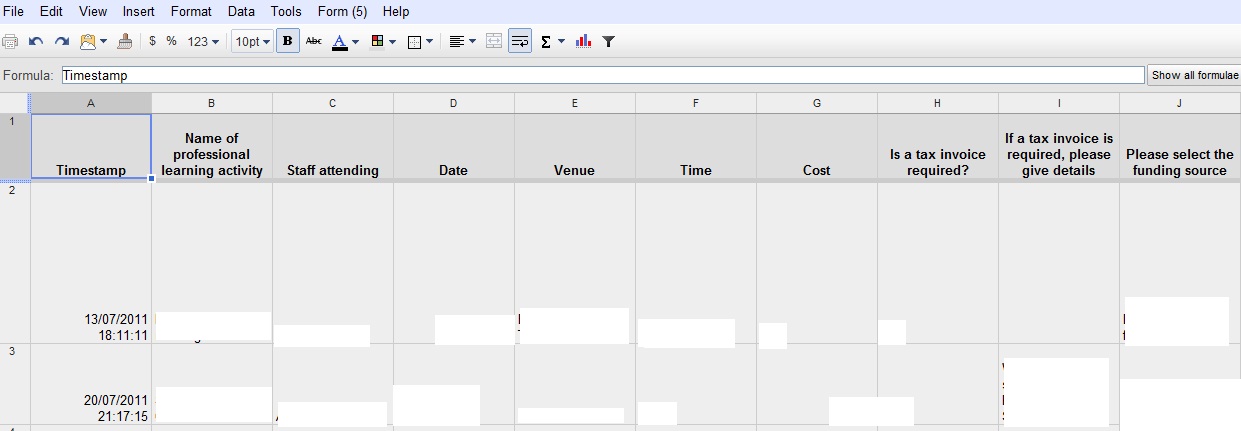Click the Show all formulae button
1241x431 pixels.
tap(1194, 75)
